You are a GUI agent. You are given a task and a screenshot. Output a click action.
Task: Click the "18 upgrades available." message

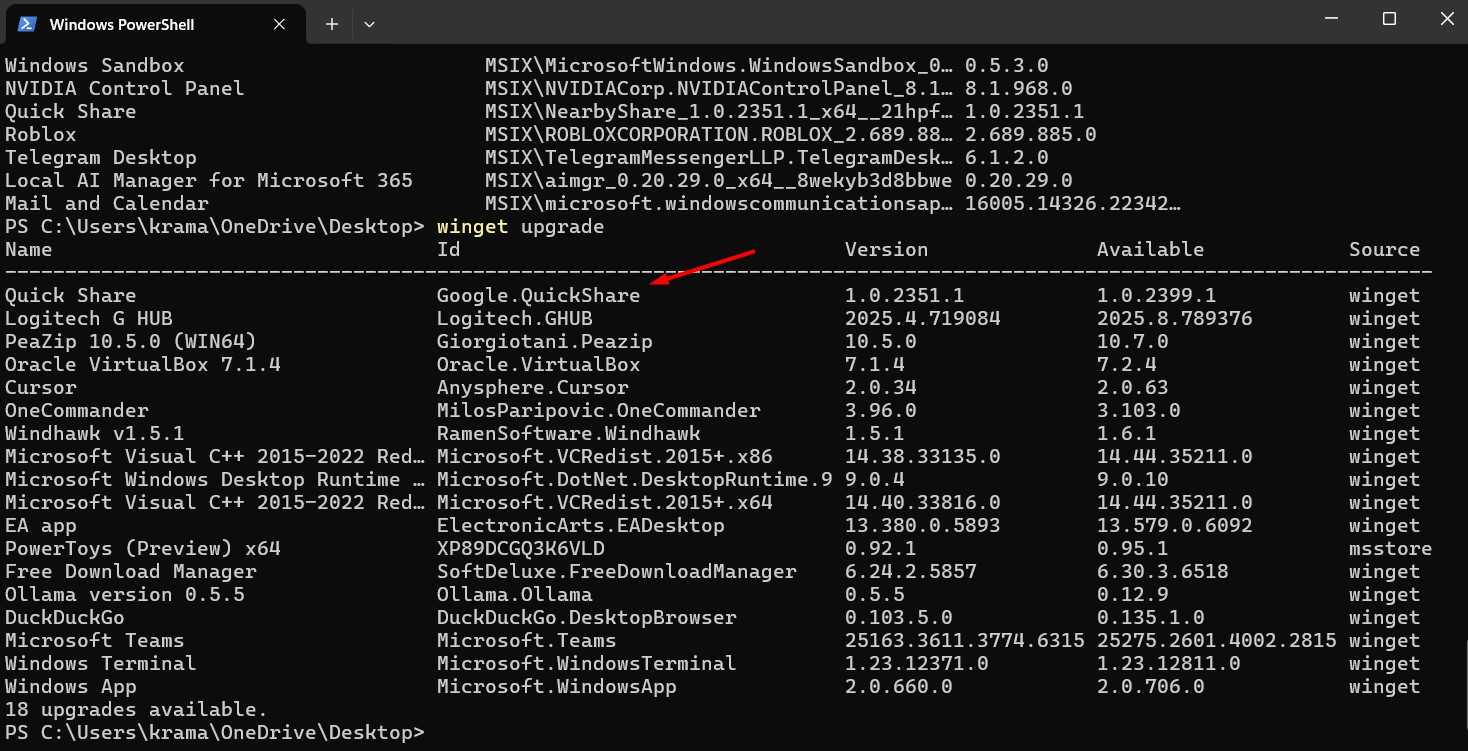136,709
